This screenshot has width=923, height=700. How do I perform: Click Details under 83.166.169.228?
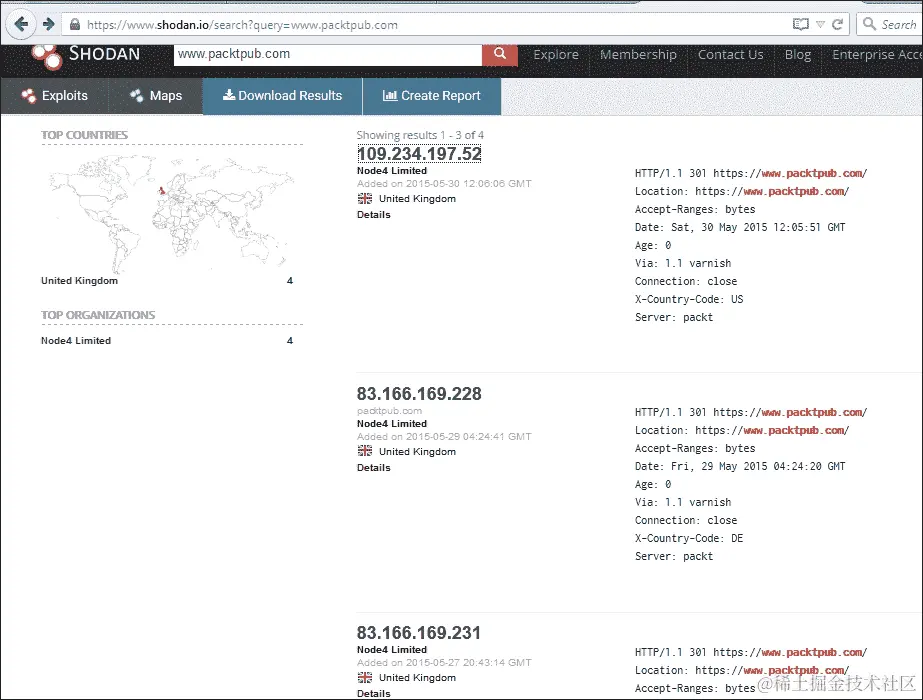(x=374, y=468)
